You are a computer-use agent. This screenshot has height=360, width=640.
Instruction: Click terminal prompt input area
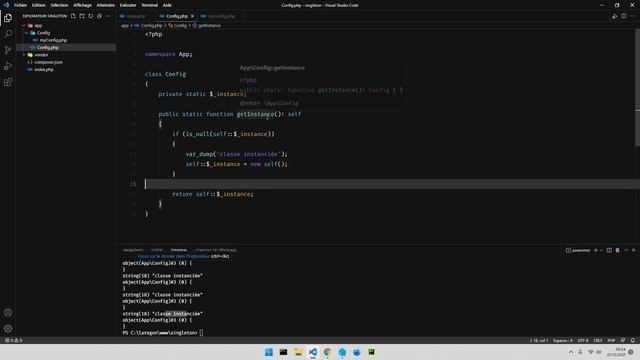[x=201, y=333]
